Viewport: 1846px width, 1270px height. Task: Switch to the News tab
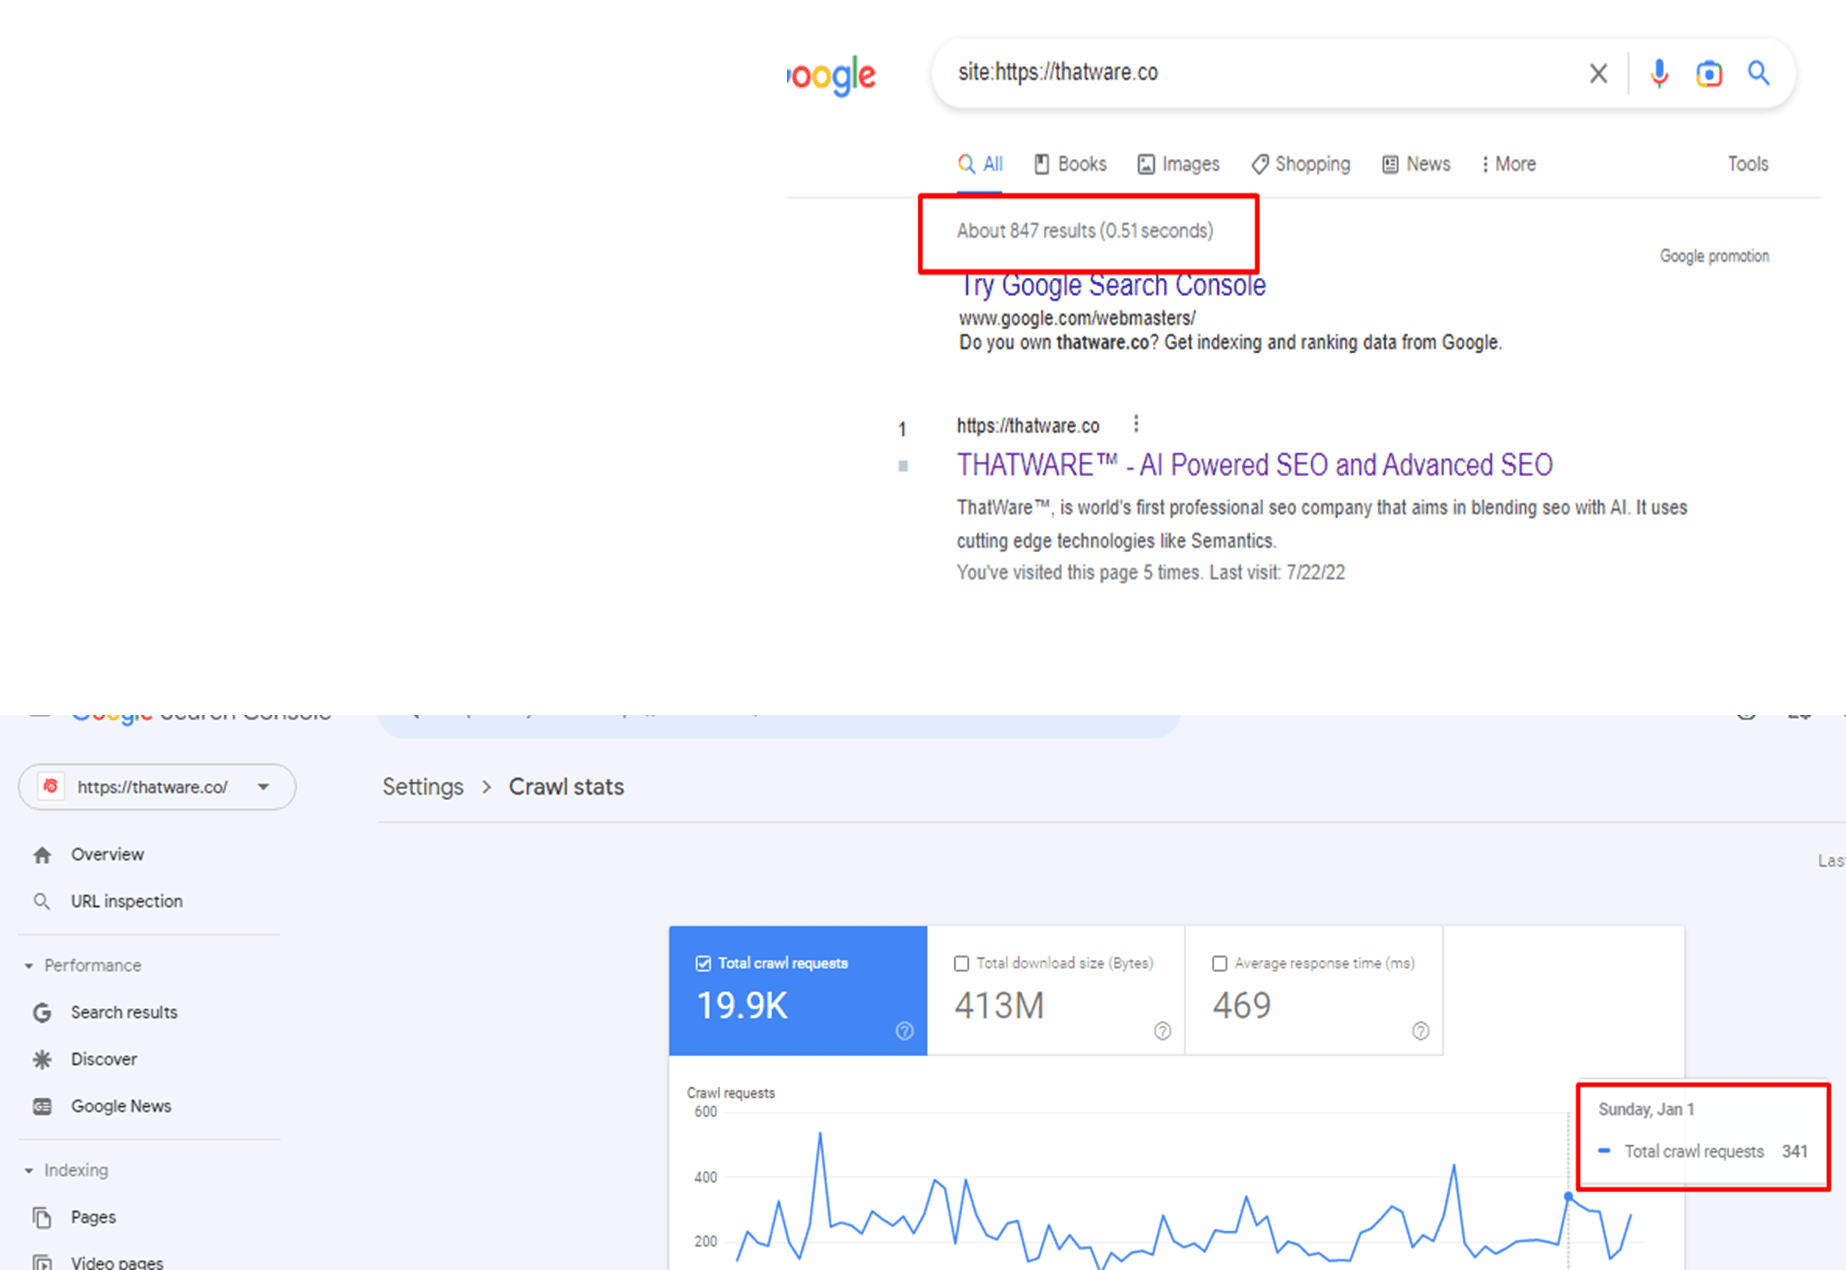(1416, 164)
